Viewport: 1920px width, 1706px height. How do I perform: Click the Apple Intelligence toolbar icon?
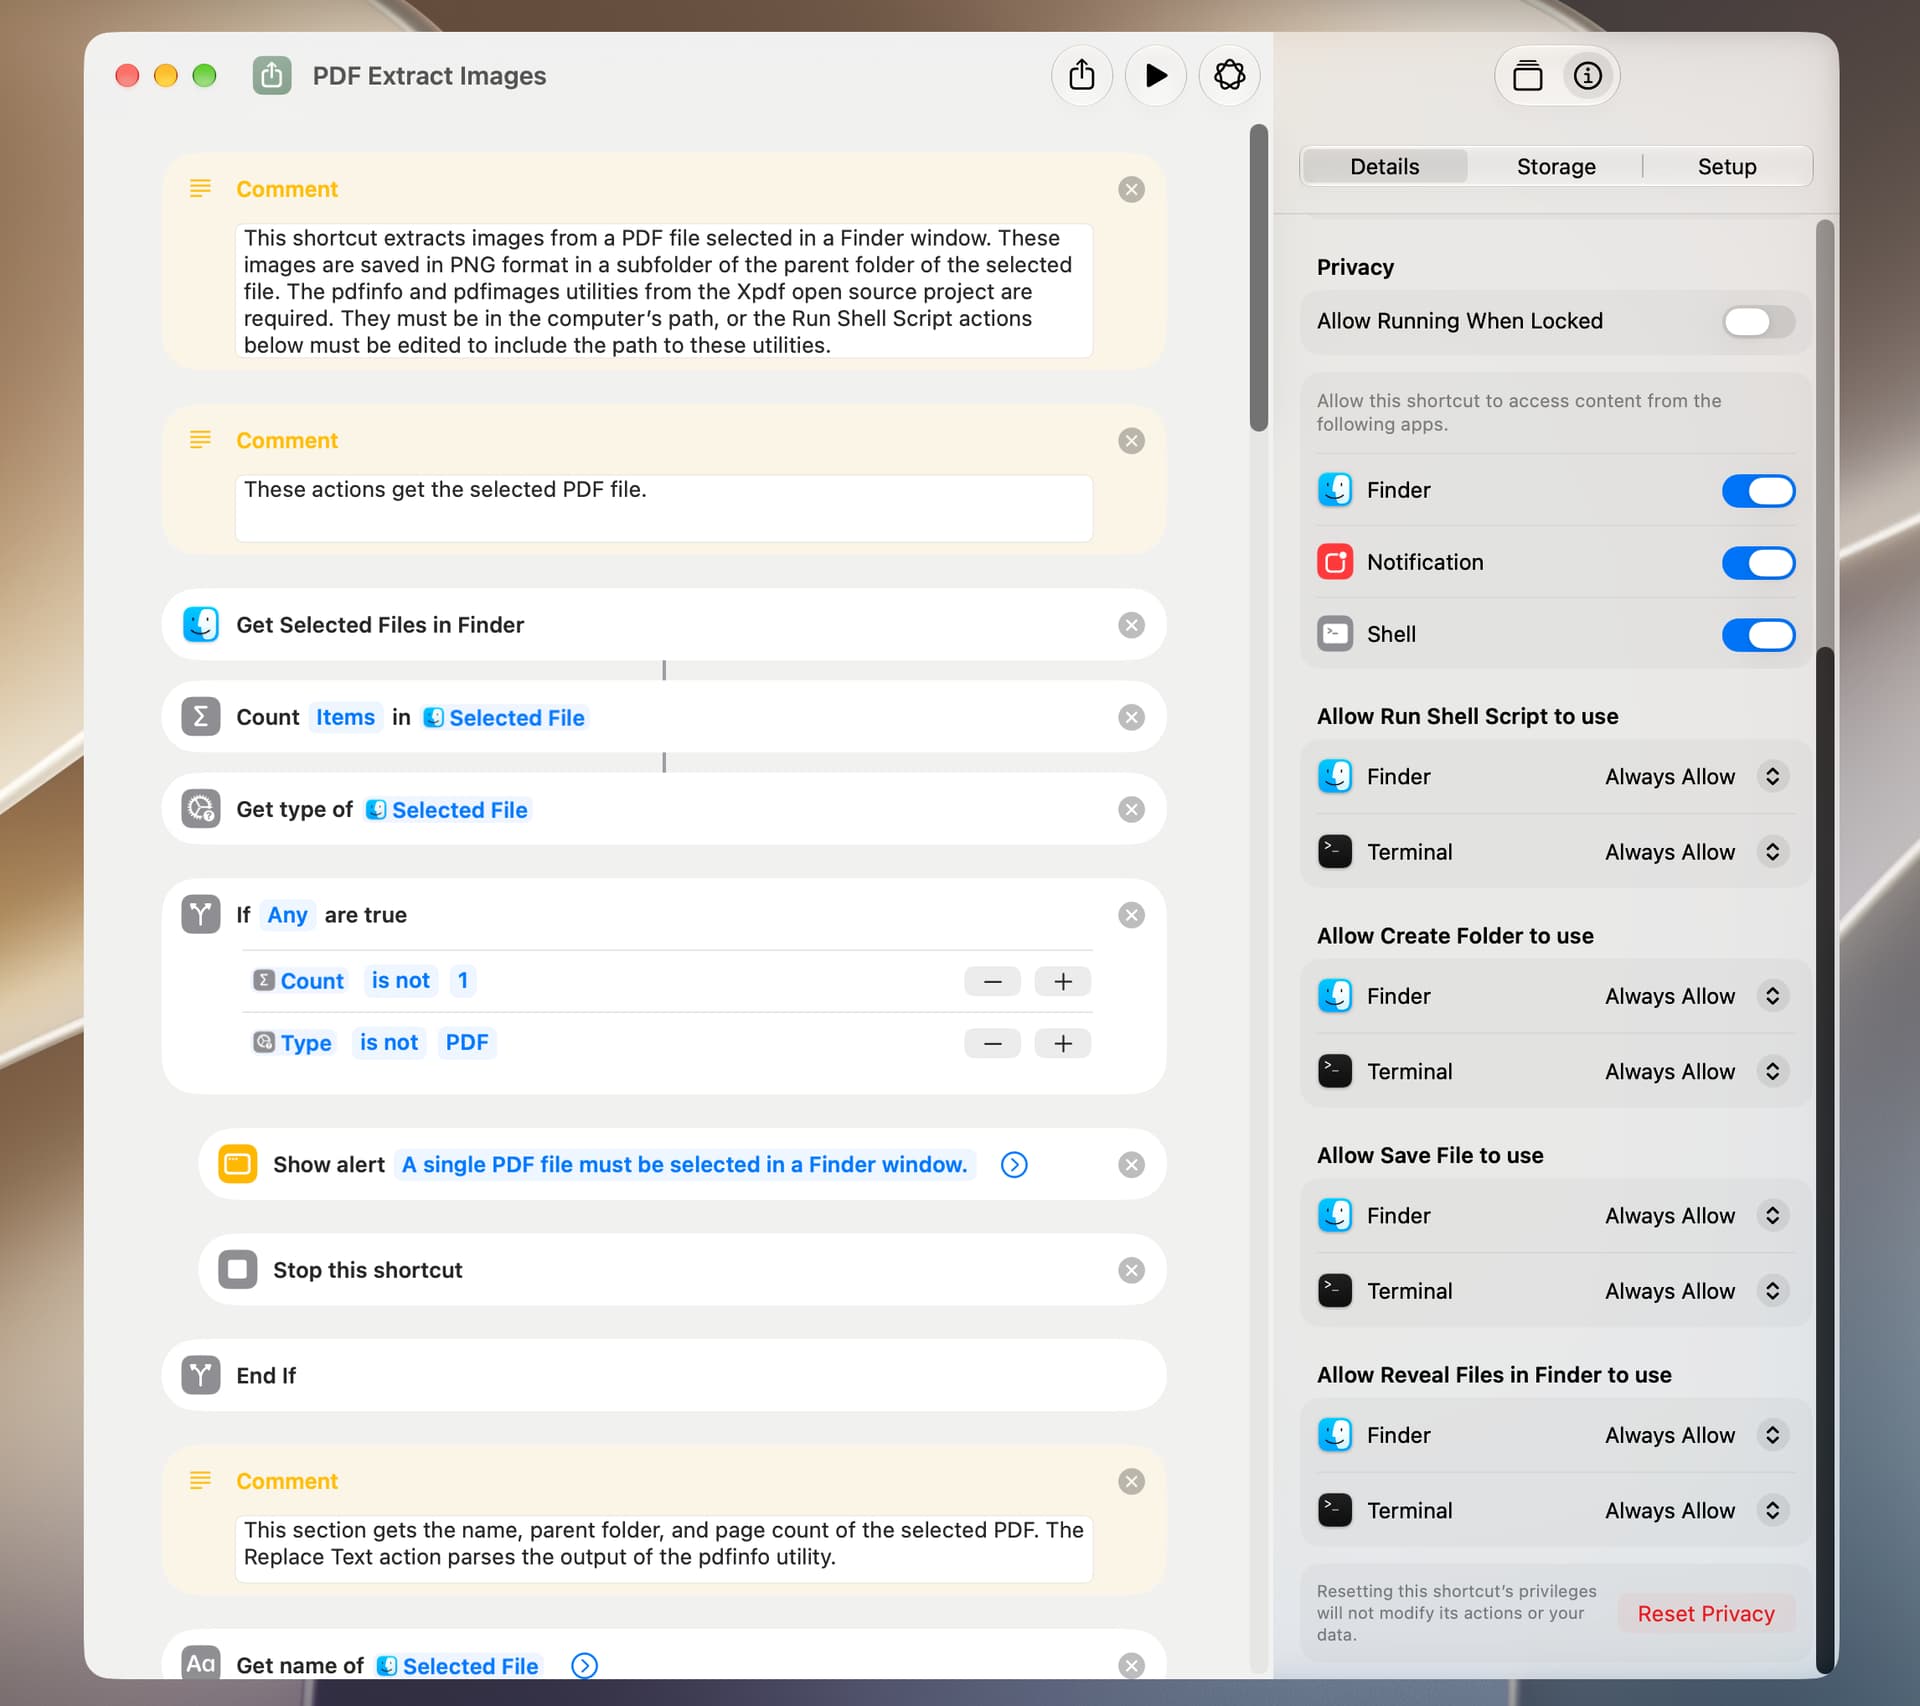pyautogui.click(x=1229, y=76)
